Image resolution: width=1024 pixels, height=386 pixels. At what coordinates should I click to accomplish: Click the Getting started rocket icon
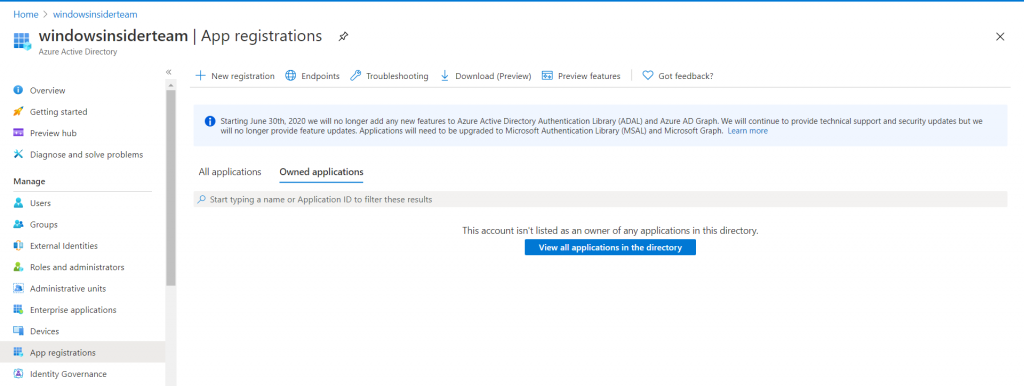(x=18, y=112)
